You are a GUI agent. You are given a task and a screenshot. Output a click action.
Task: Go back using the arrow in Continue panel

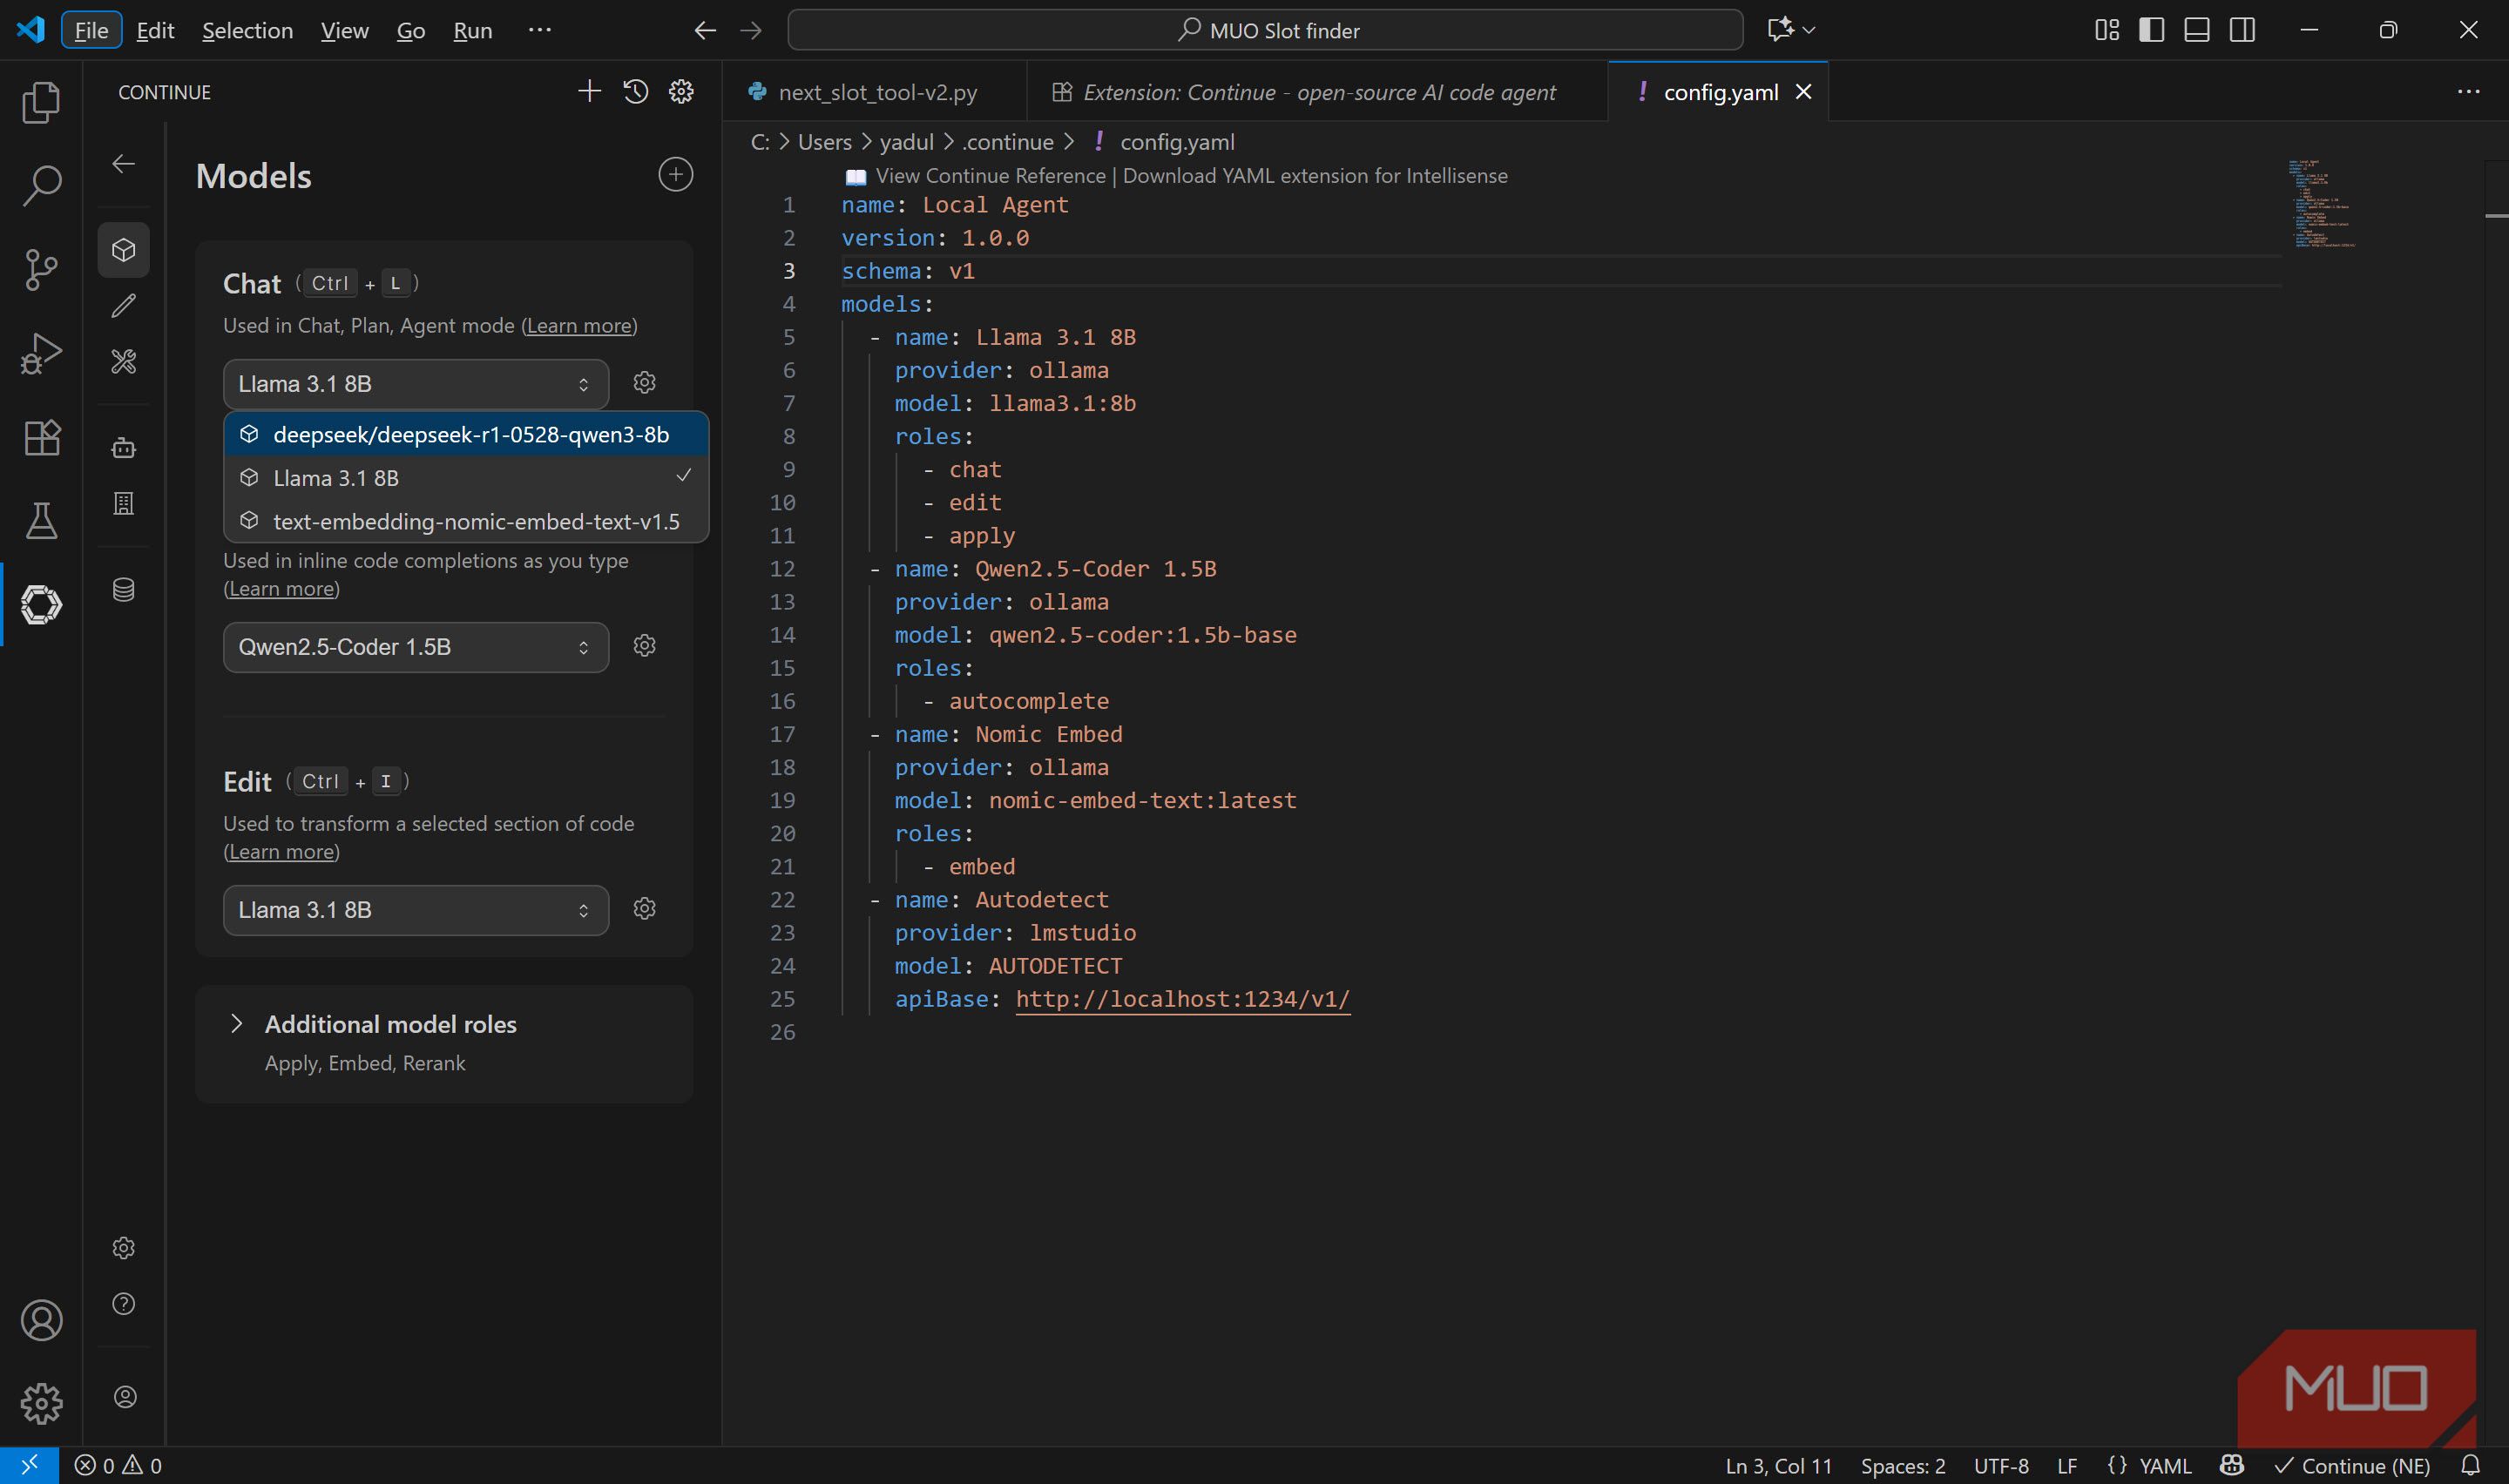click(124, 164)
